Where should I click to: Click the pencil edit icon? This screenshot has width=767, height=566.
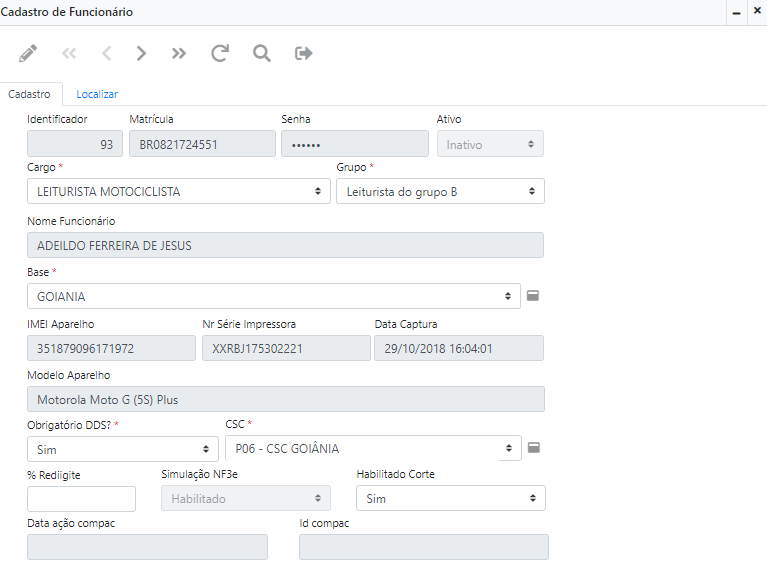click(x=28, y=53)
